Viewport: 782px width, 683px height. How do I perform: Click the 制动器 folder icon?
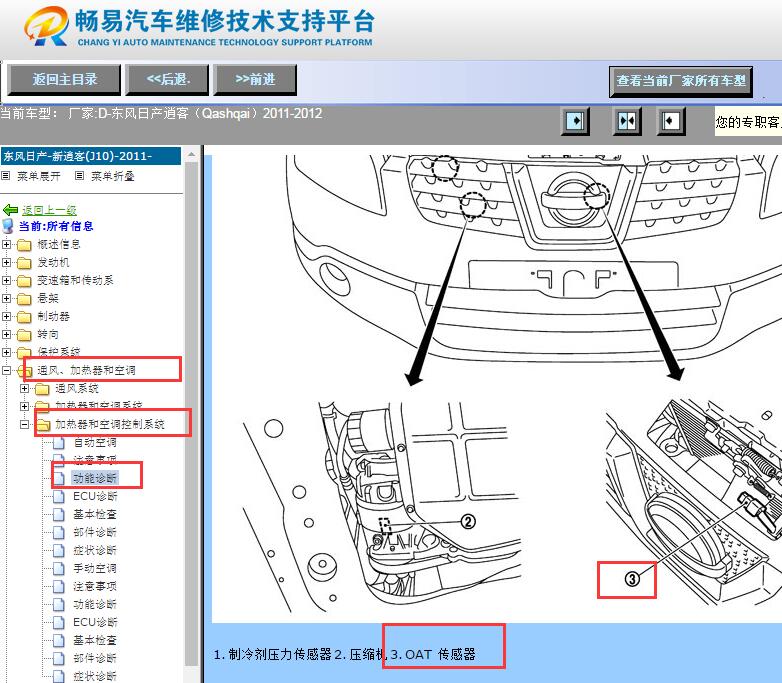click(24, 317)
